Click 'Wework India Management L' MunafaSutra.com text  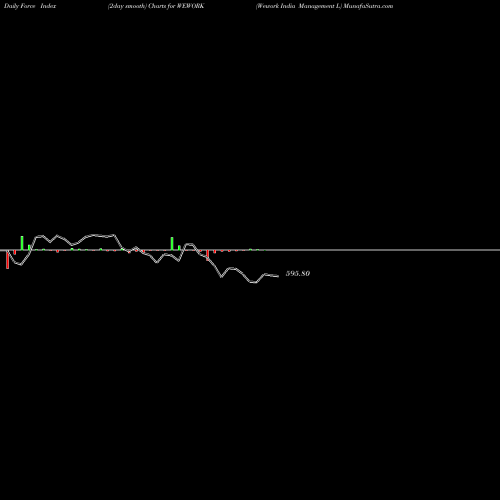pos(324,6)
